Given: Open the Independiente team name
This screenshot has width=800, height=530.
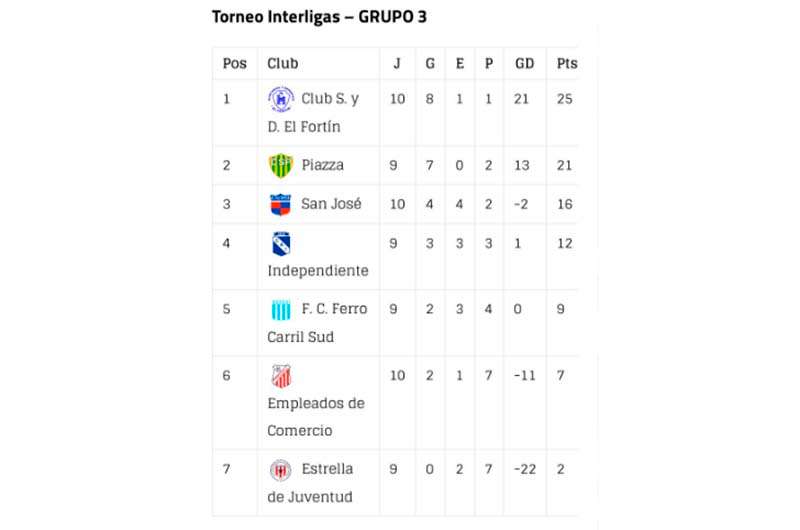Looking at the screenshot, I should point(318,271).
